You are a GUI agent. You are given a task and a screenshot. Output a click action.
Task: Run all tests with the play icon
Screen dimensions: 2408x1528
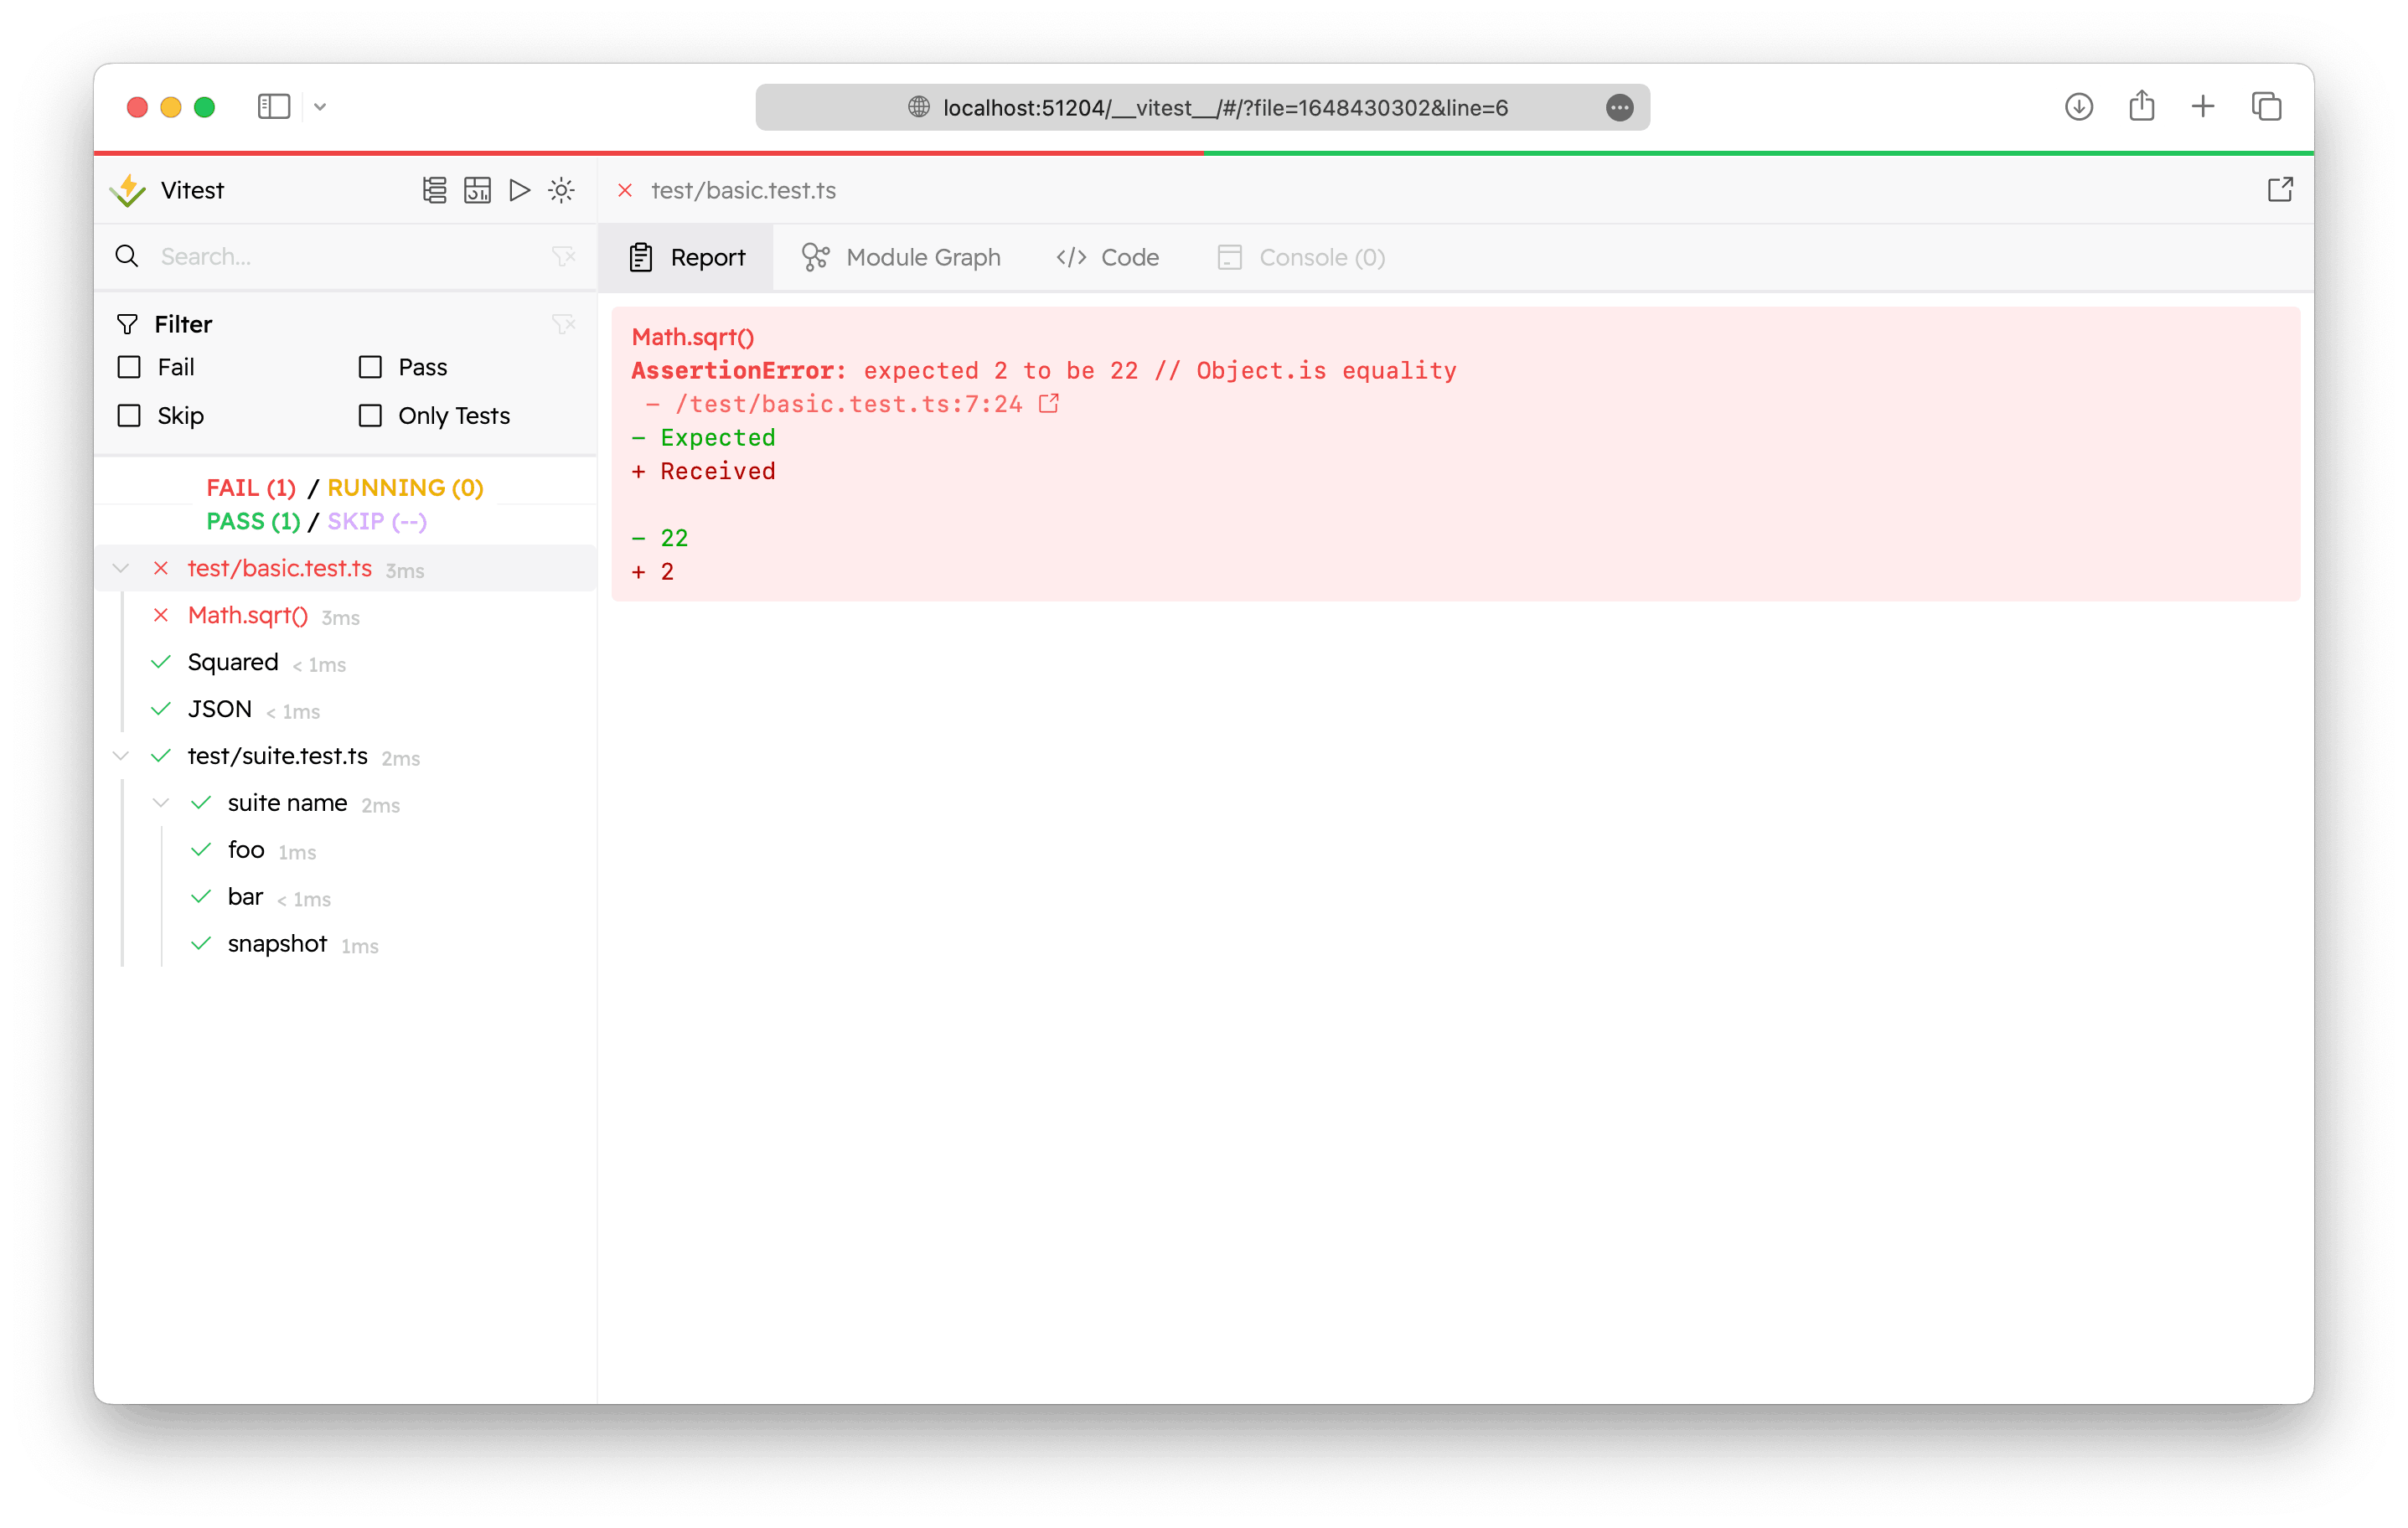(x=519, y=190)
